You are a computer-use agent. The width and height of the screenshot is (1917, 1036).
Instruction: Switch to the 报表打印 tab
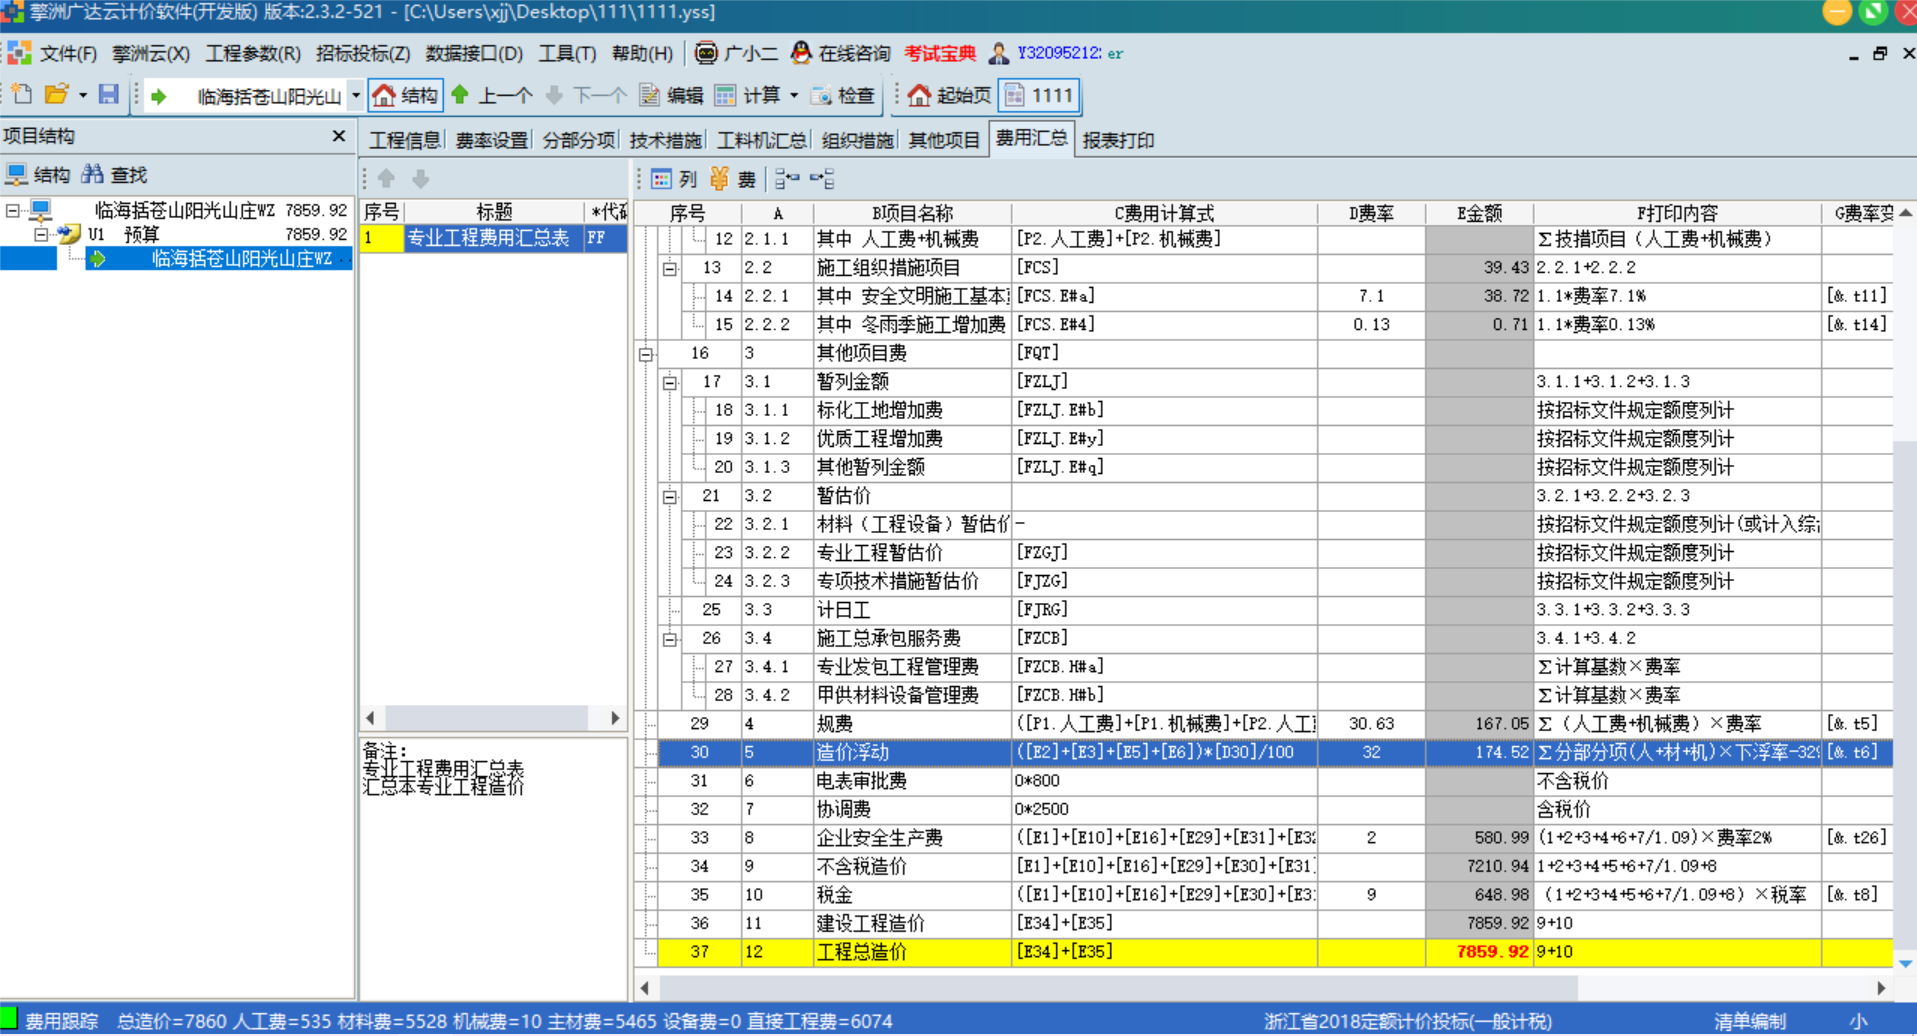click(1118, 140)
